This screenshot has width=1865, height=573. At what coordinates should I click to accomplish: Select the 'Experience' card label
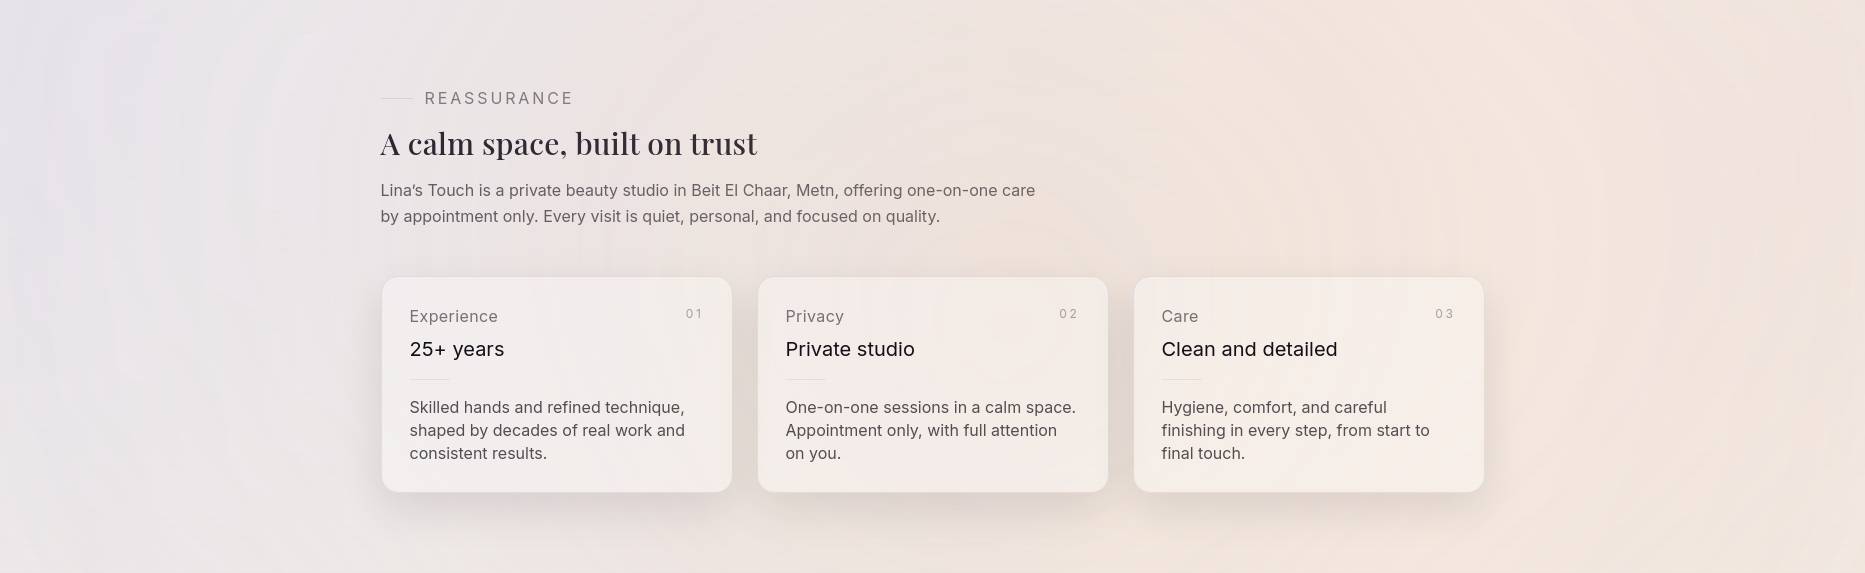click(453, 316)
